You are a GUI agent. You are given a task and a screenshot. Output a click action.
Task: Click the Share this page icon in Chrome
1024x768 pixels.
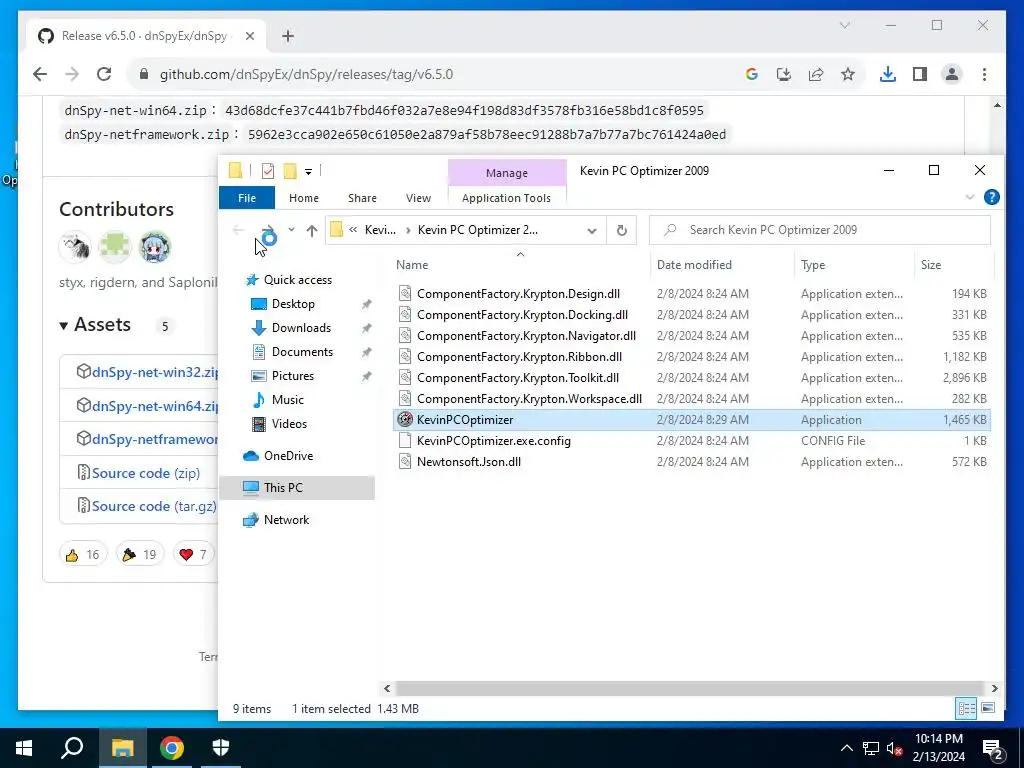coord(816,74)
